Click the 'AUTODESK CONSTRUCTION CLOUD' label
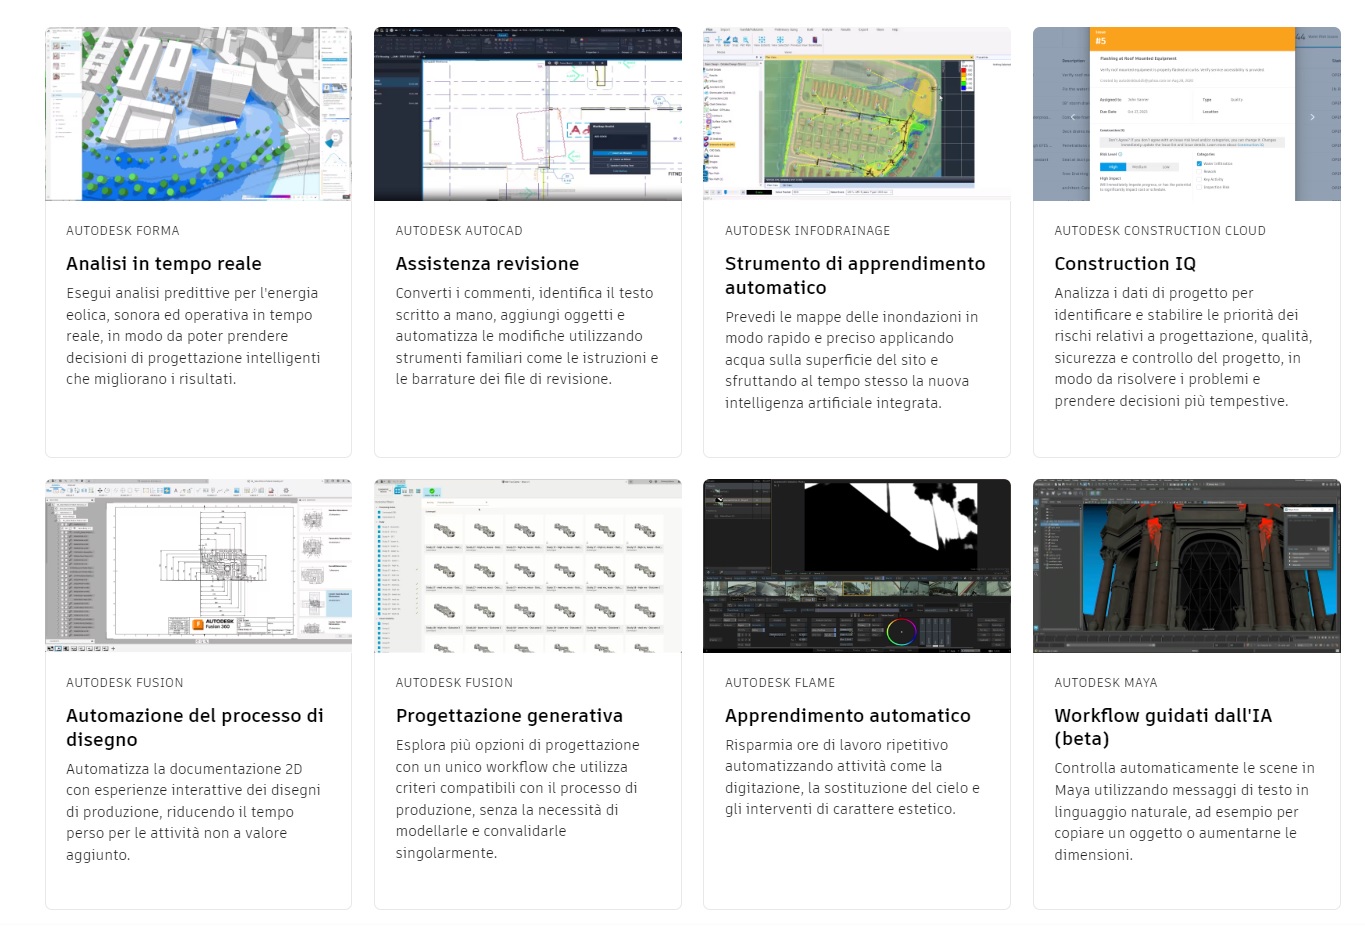Screen dimensions: 1365x937 point(1160,231)
